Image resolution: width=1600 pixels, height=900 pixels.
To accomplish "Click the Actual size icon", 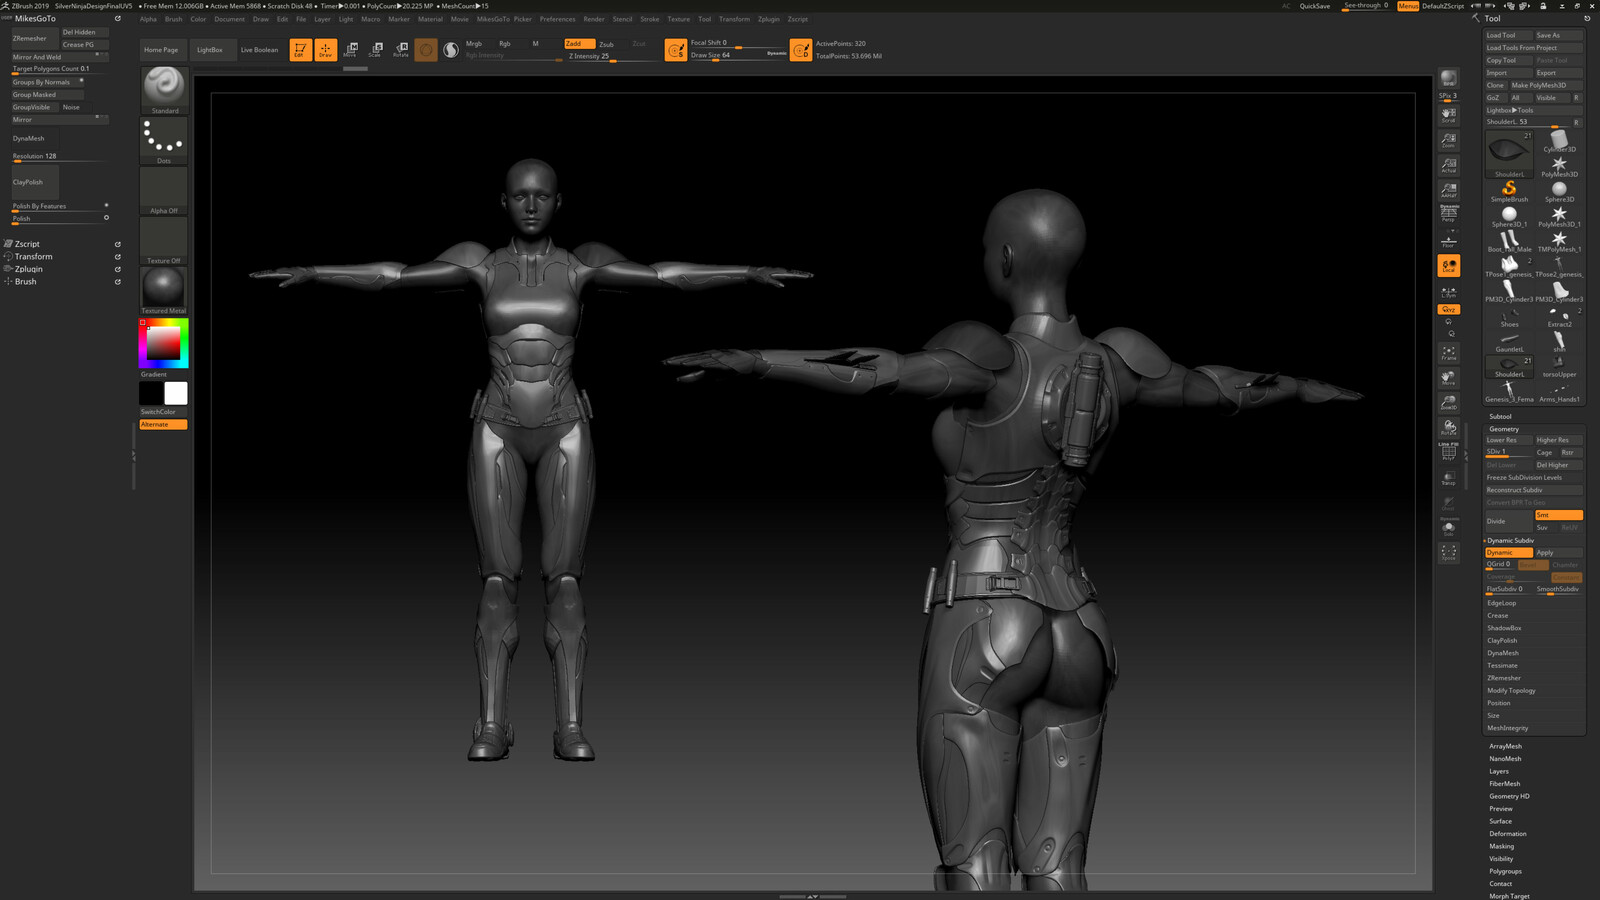I will 1449,165.
